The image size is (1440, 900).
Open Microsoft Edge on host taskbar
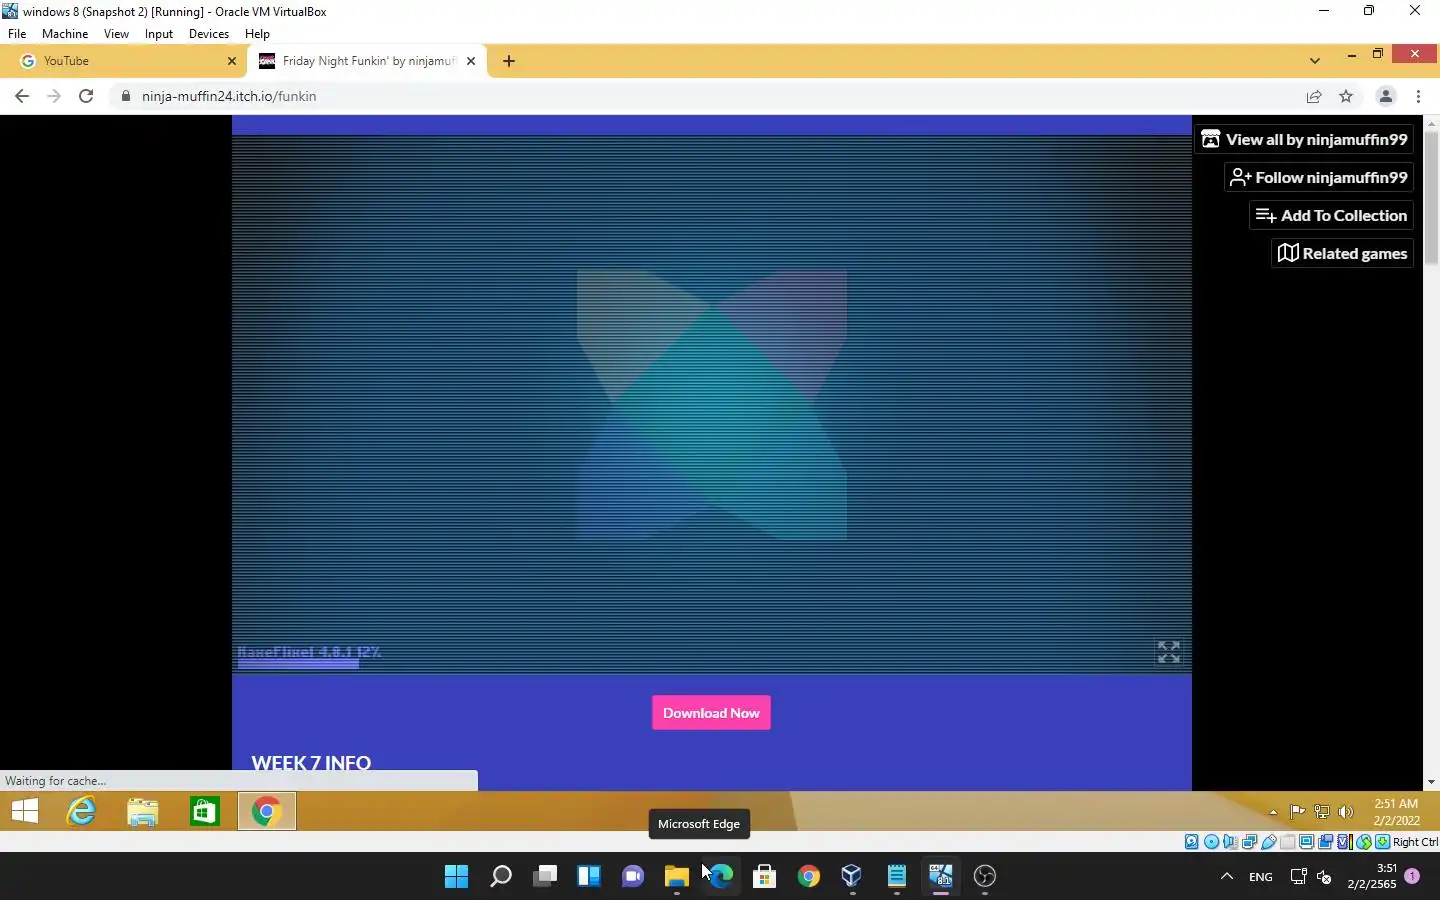click(x=720, y=876)
